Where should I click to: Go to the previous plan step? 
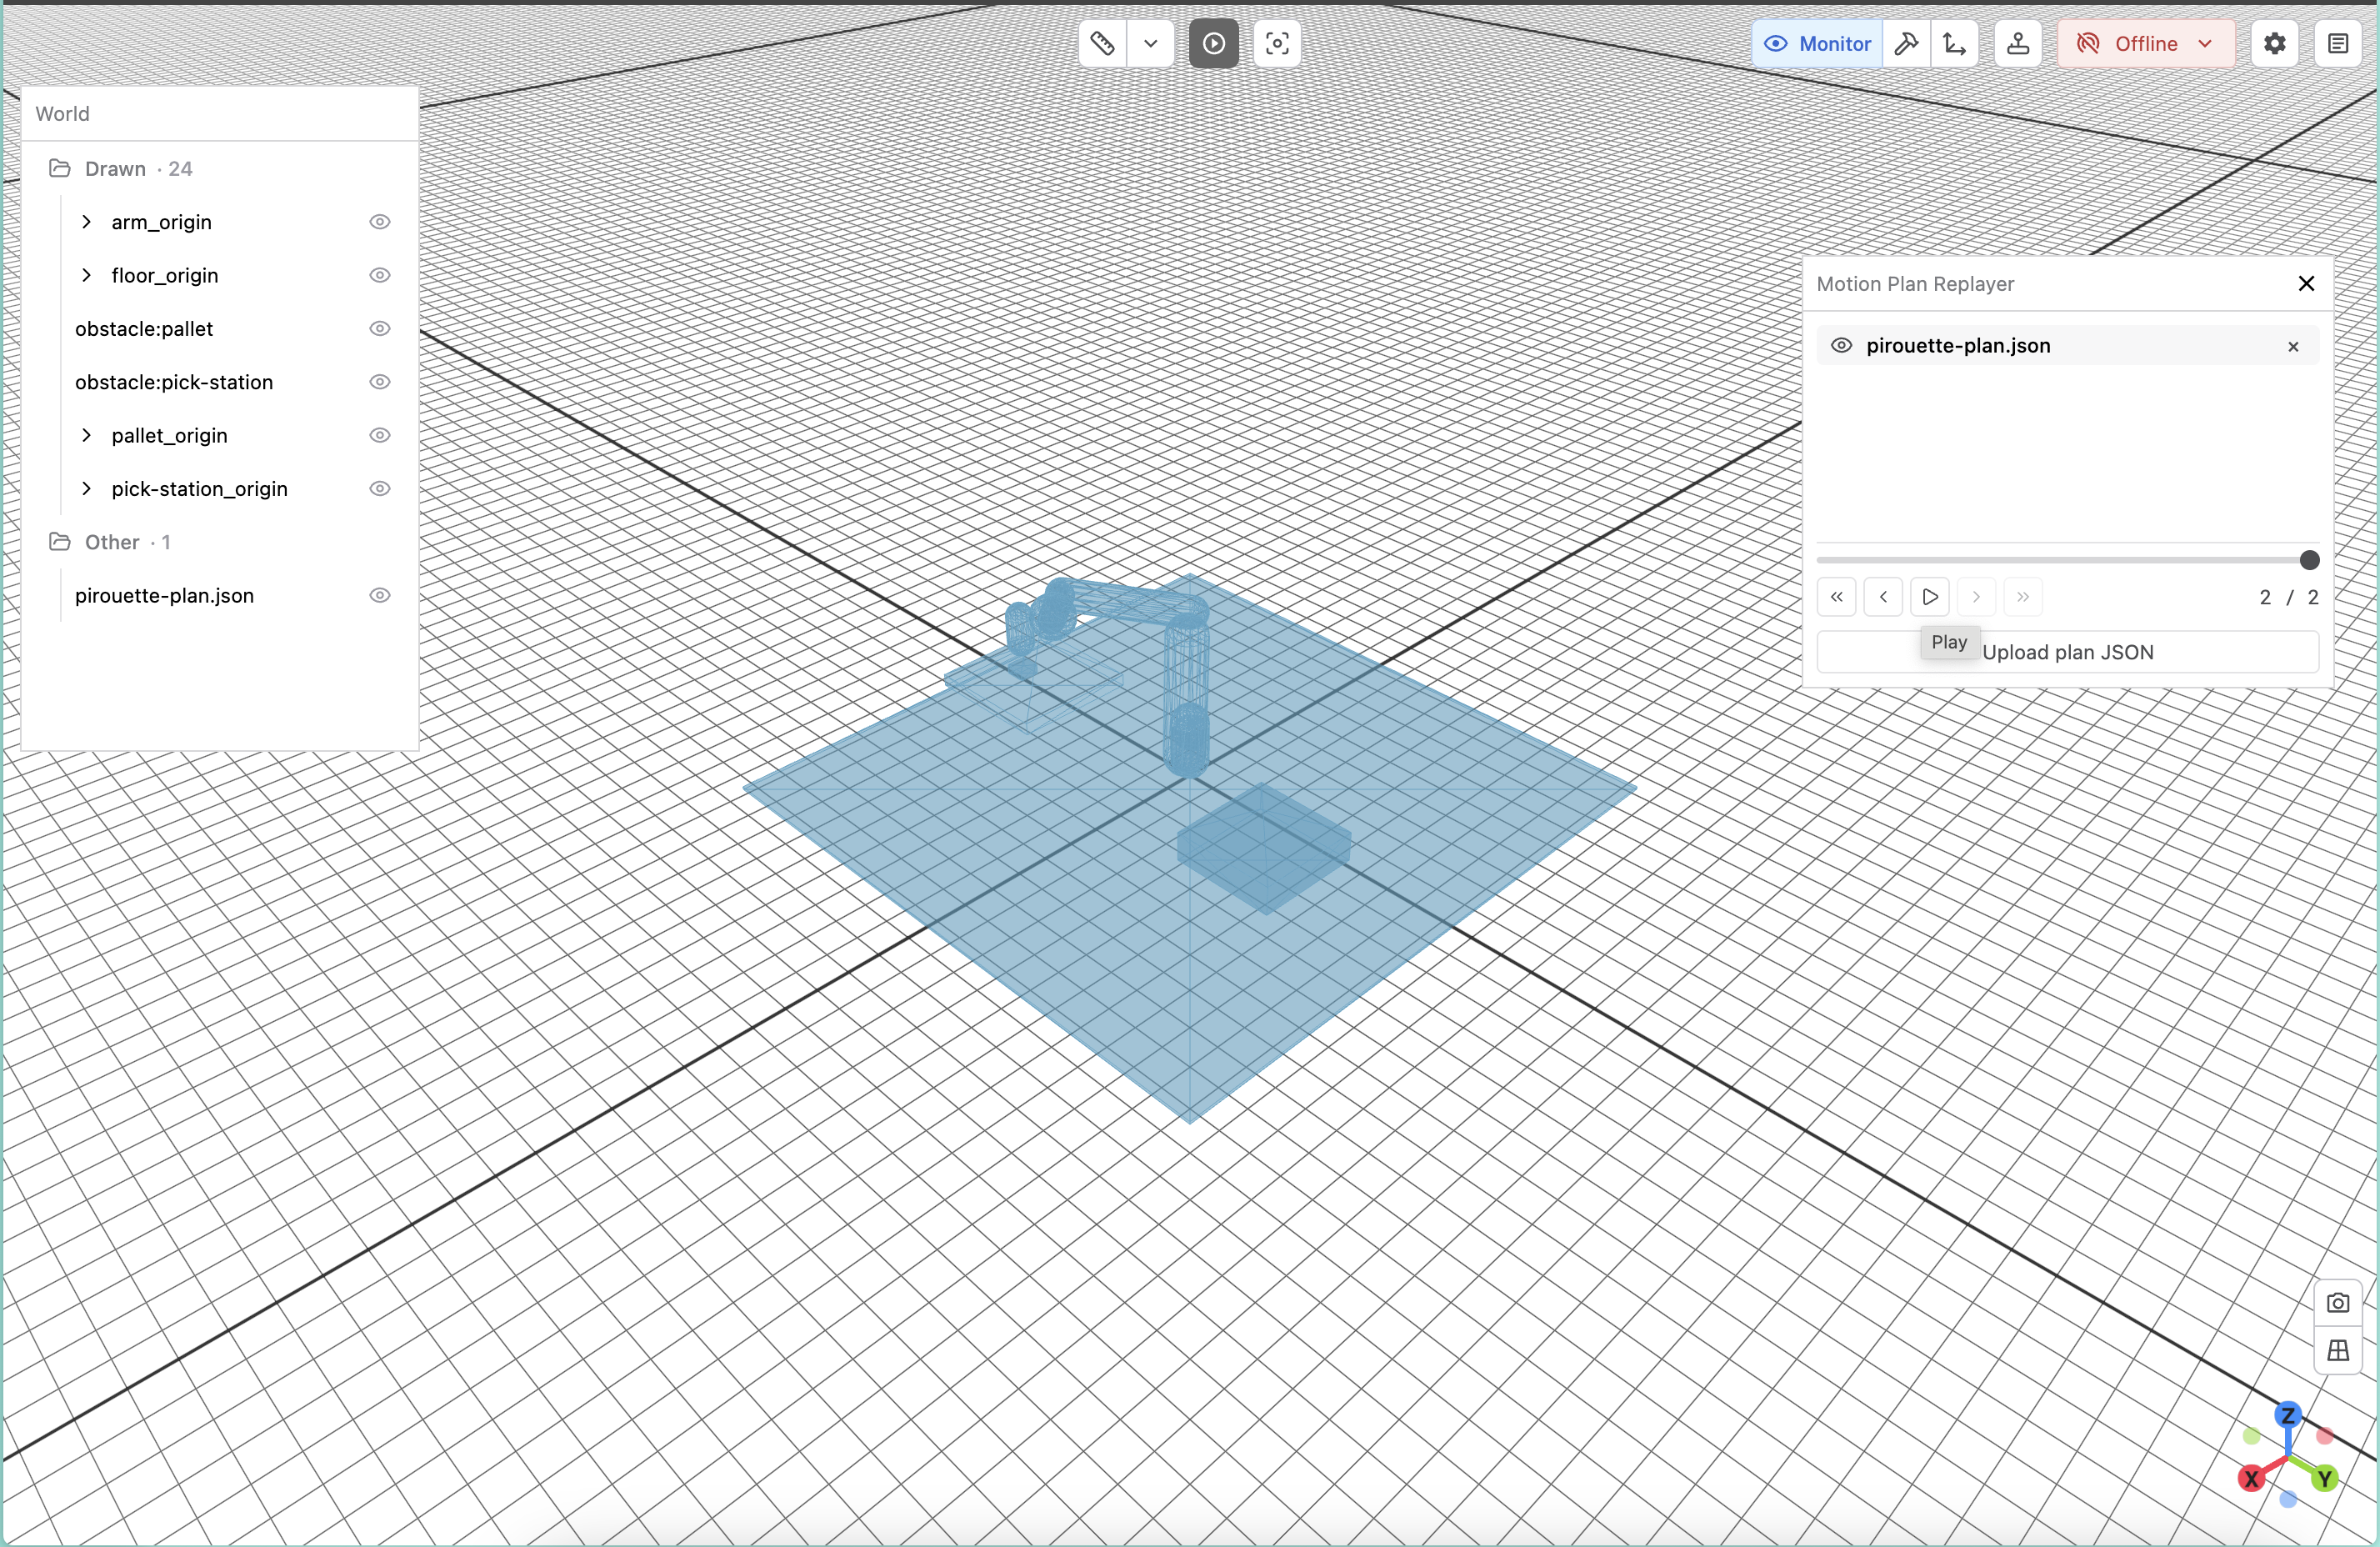point(1884,597)
